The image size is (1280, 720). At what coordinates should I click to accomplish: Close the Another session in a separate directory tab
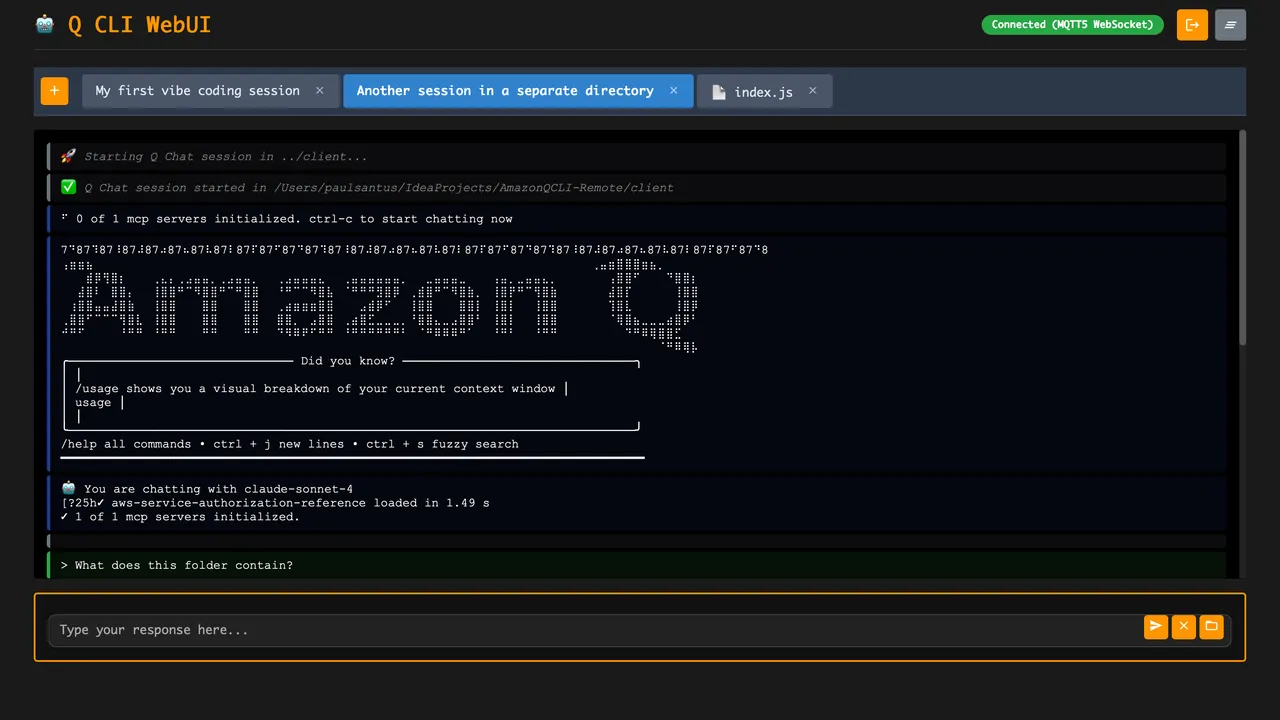pos(673,90)
